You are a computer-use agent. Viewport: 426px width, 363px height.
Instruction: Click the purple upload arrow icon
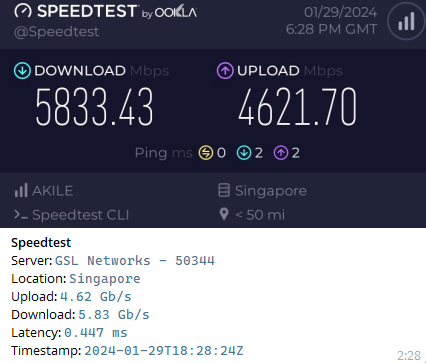click(225, 71)
